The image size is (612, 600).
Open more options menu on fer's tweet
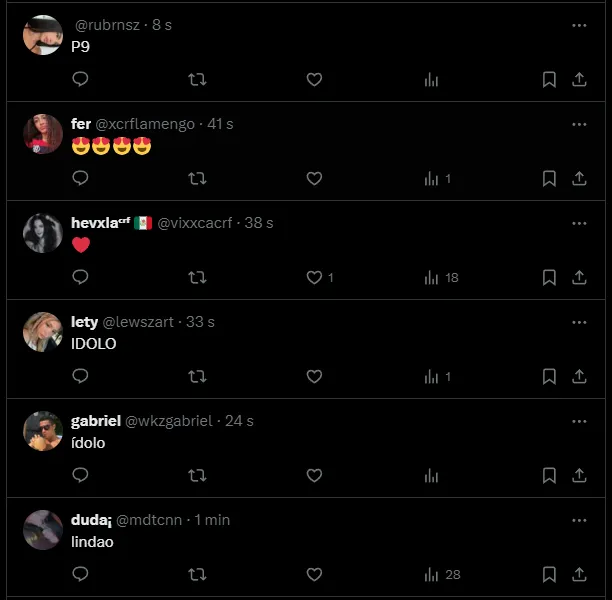(x=579, y=125)
